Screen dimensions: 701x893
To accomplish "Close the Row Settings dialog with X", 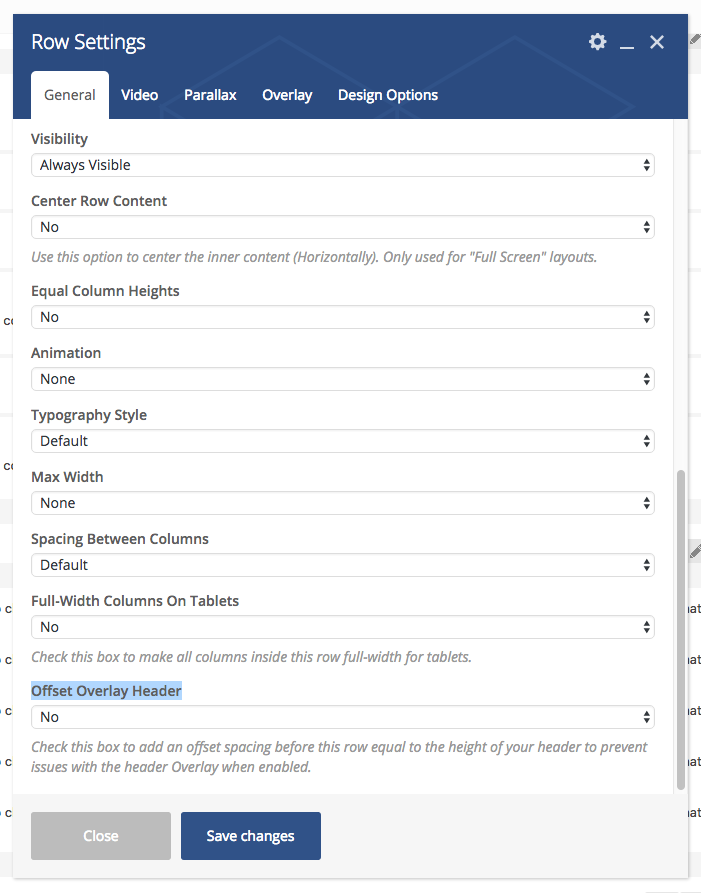I will click(657, 42).
